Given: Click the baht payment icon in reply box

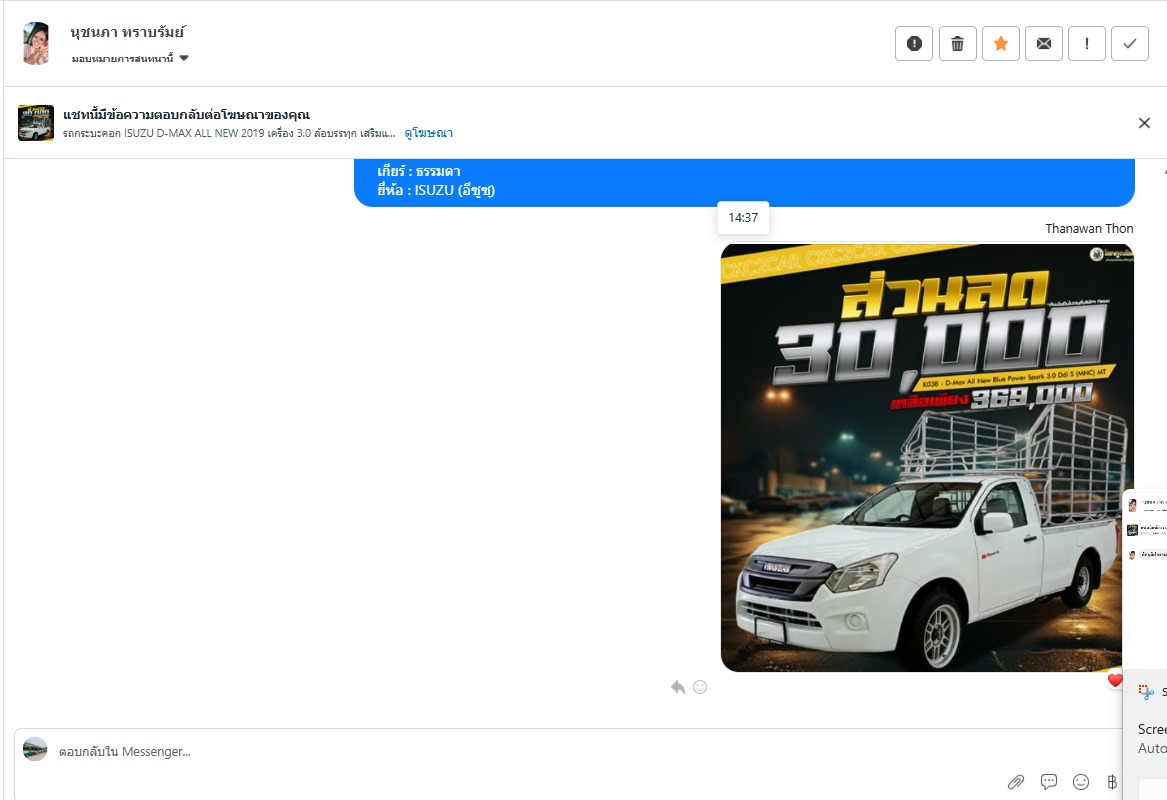Looking at the screenshot, I should pos(1112,781).
